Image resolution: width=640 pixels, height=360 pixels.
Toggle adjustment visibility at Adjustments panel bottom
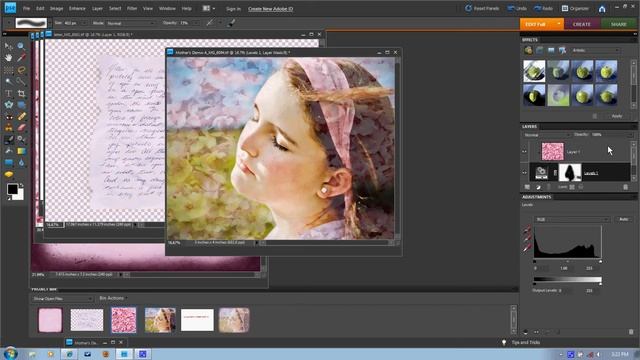click(536, 332)
